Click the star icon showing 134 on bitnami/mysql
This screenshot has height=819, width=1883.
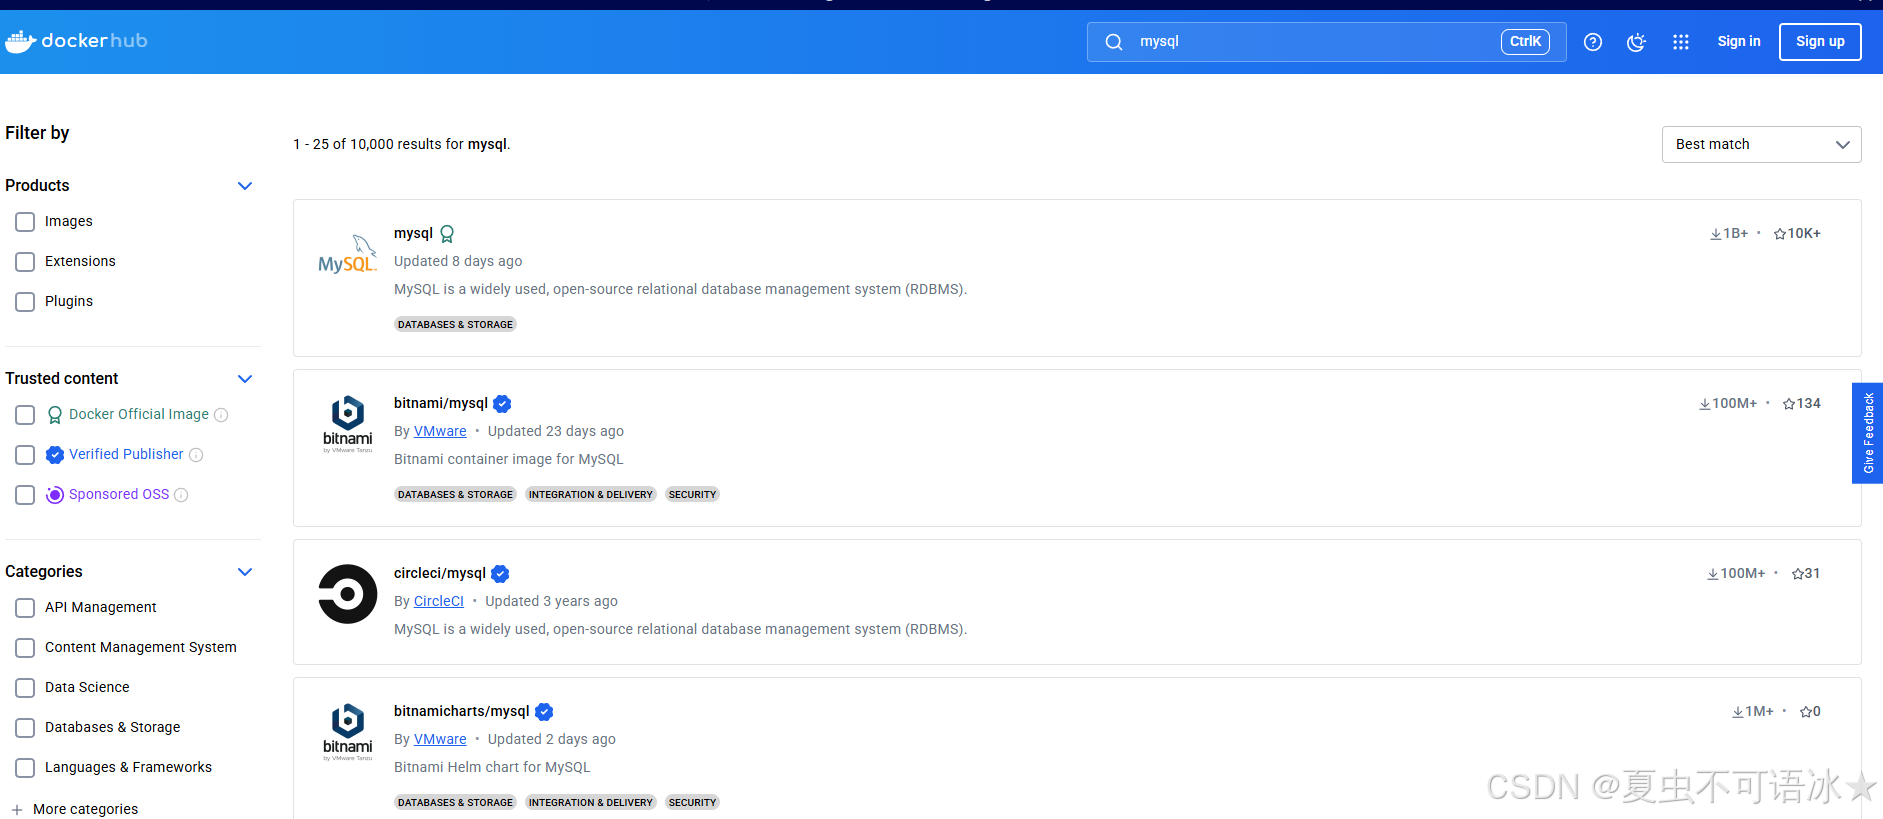point(1789,404)
